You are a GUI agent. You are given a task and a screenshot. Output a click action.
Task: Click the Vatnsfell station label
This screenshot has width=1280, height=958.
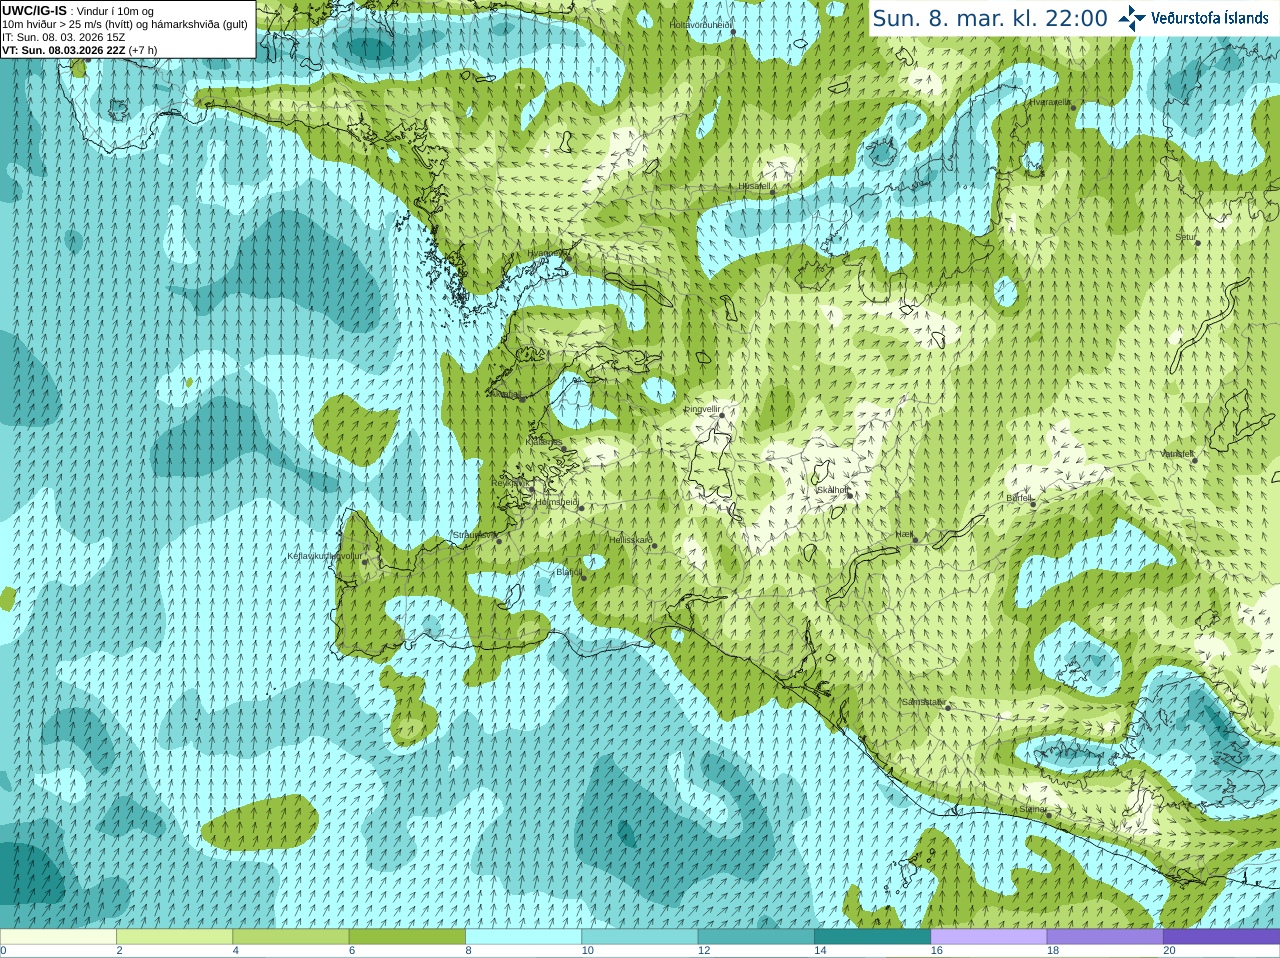[1178, 454]
